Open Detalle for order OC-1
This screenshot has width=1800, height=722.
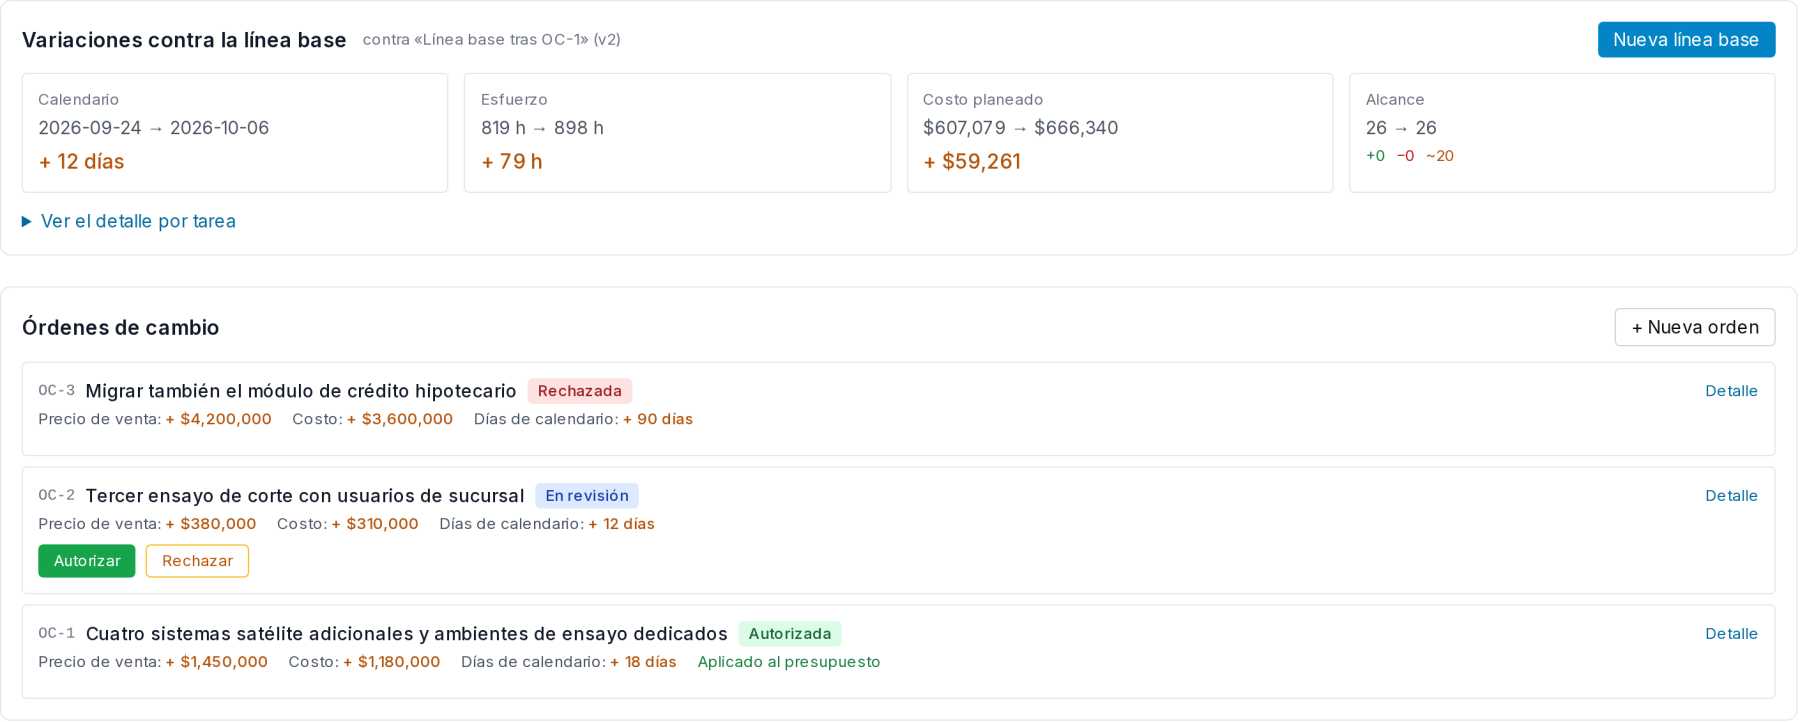1731,634
